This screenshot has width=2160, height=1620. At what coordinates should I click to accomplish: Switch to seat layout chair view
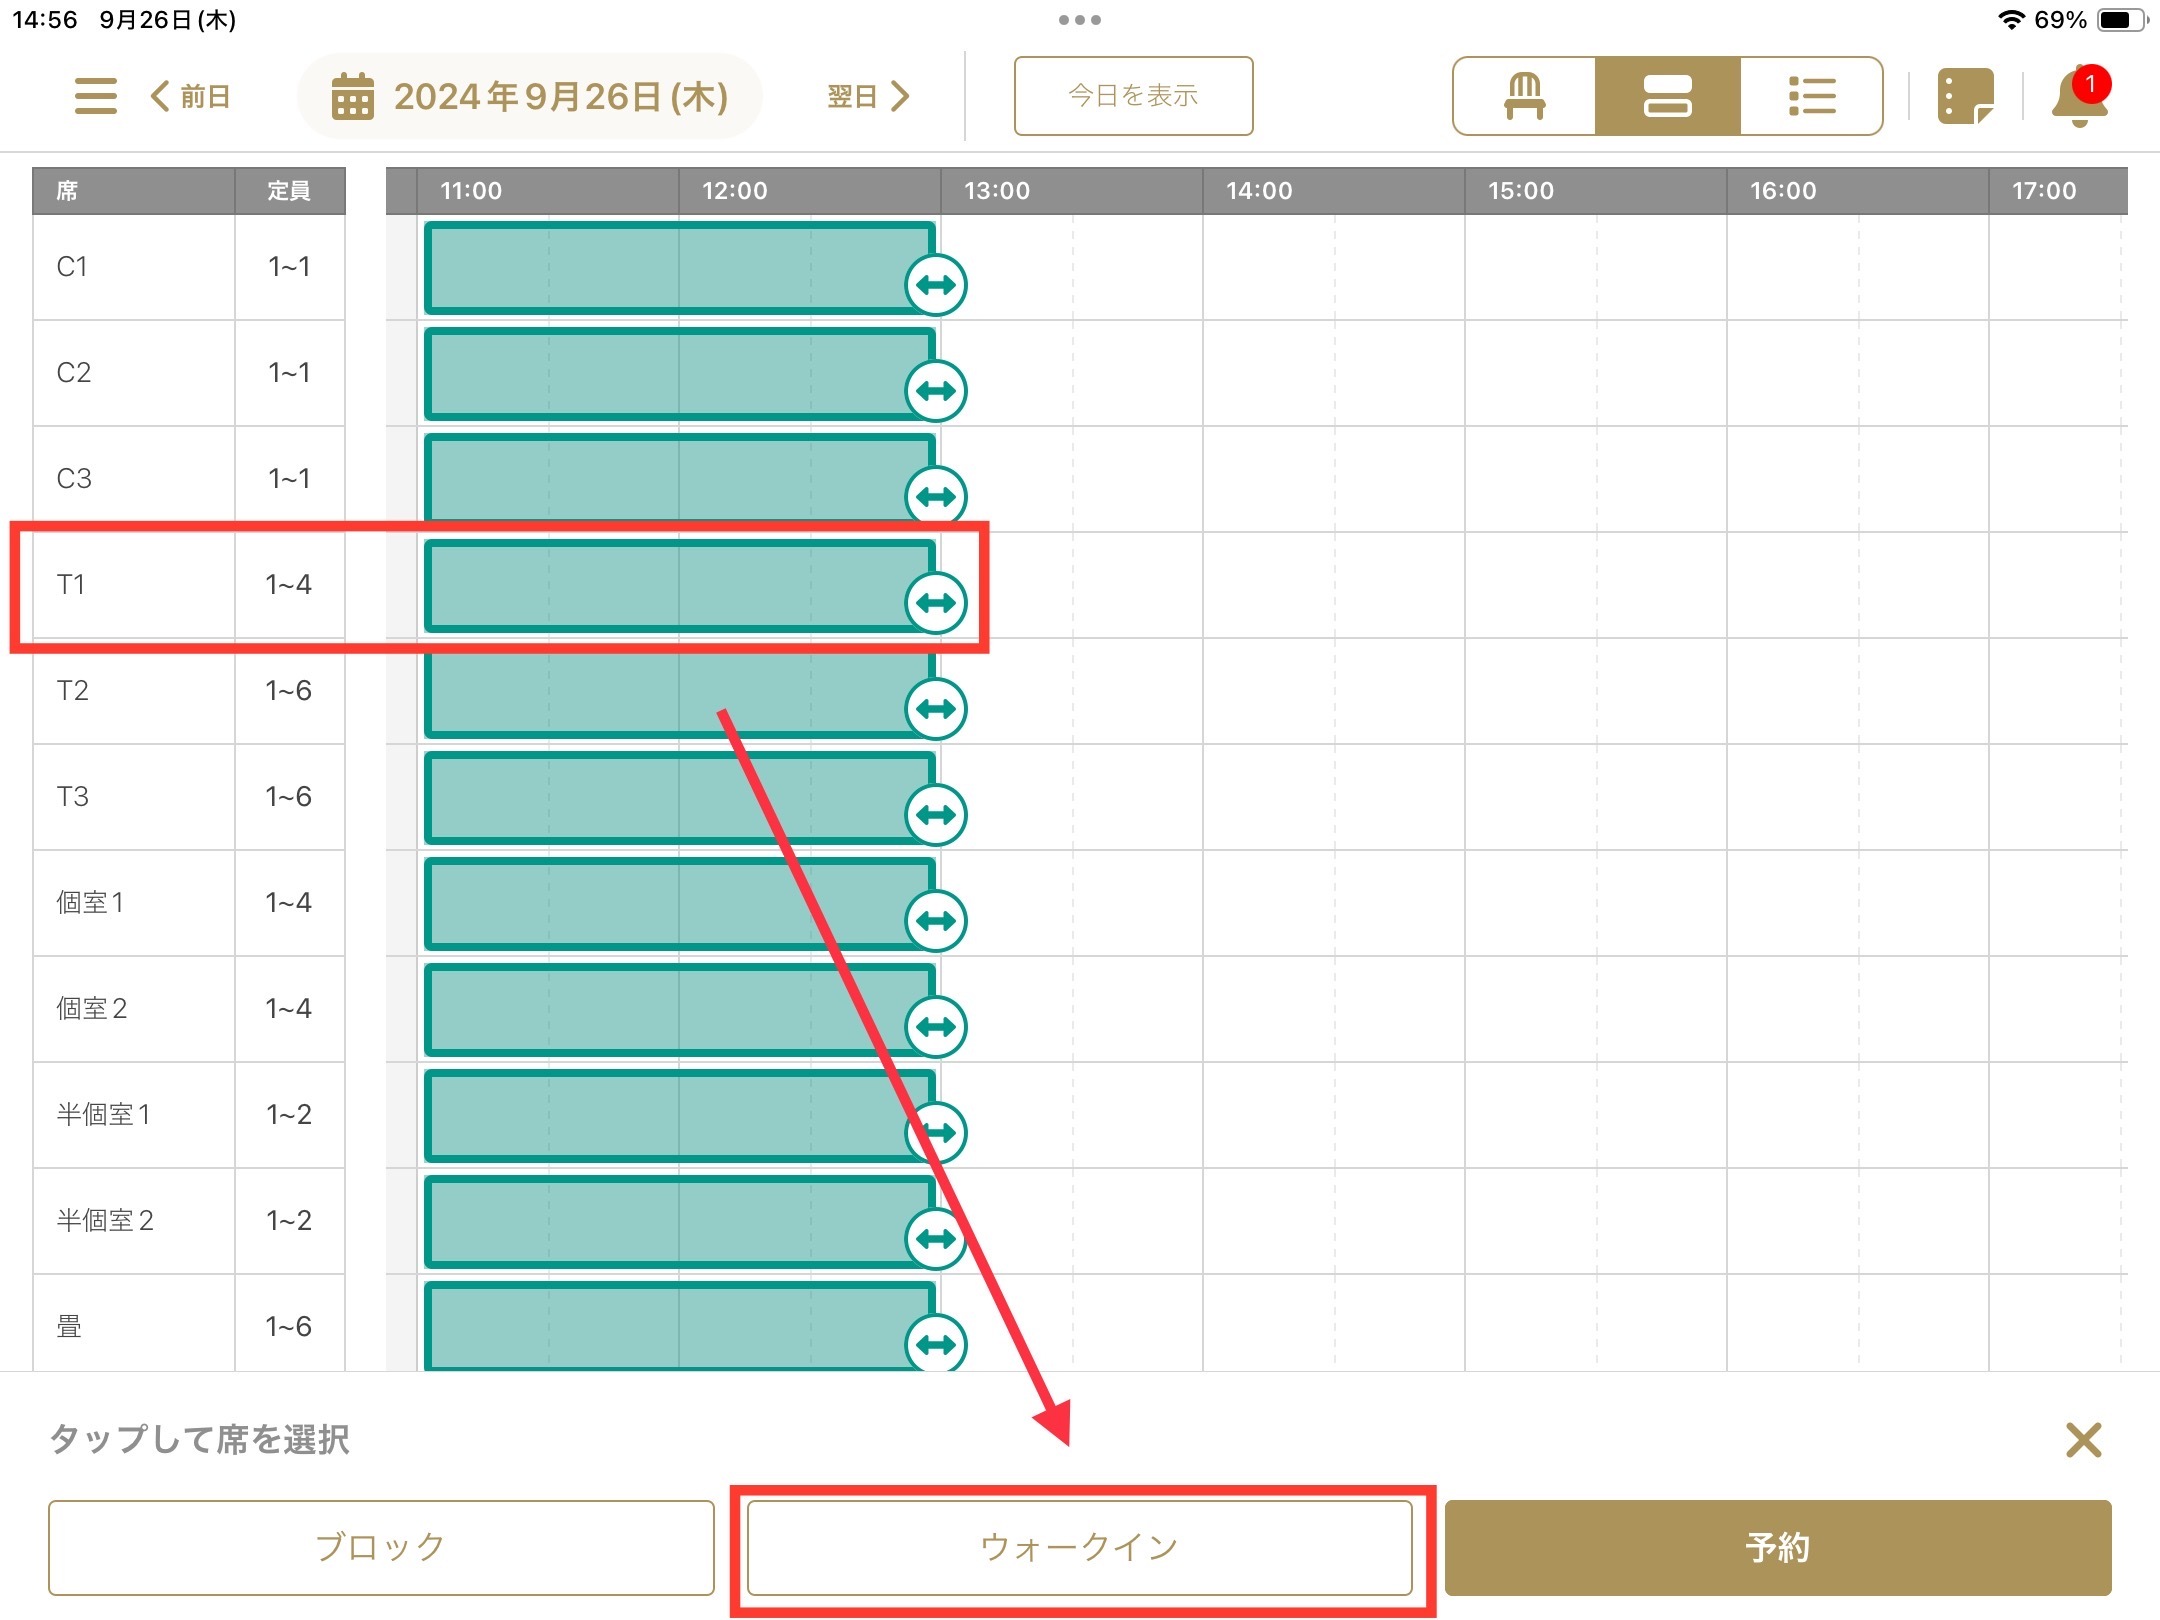point(1524,96)
